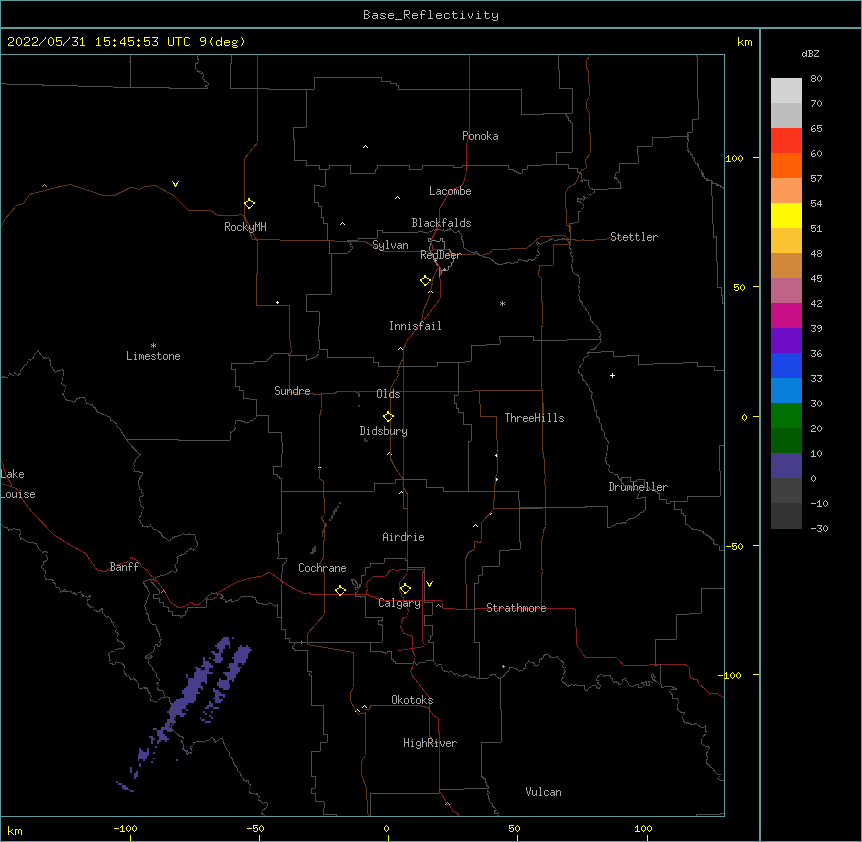
Task: Click the white plus marker north of Drumheller
Action: (612, 375)
